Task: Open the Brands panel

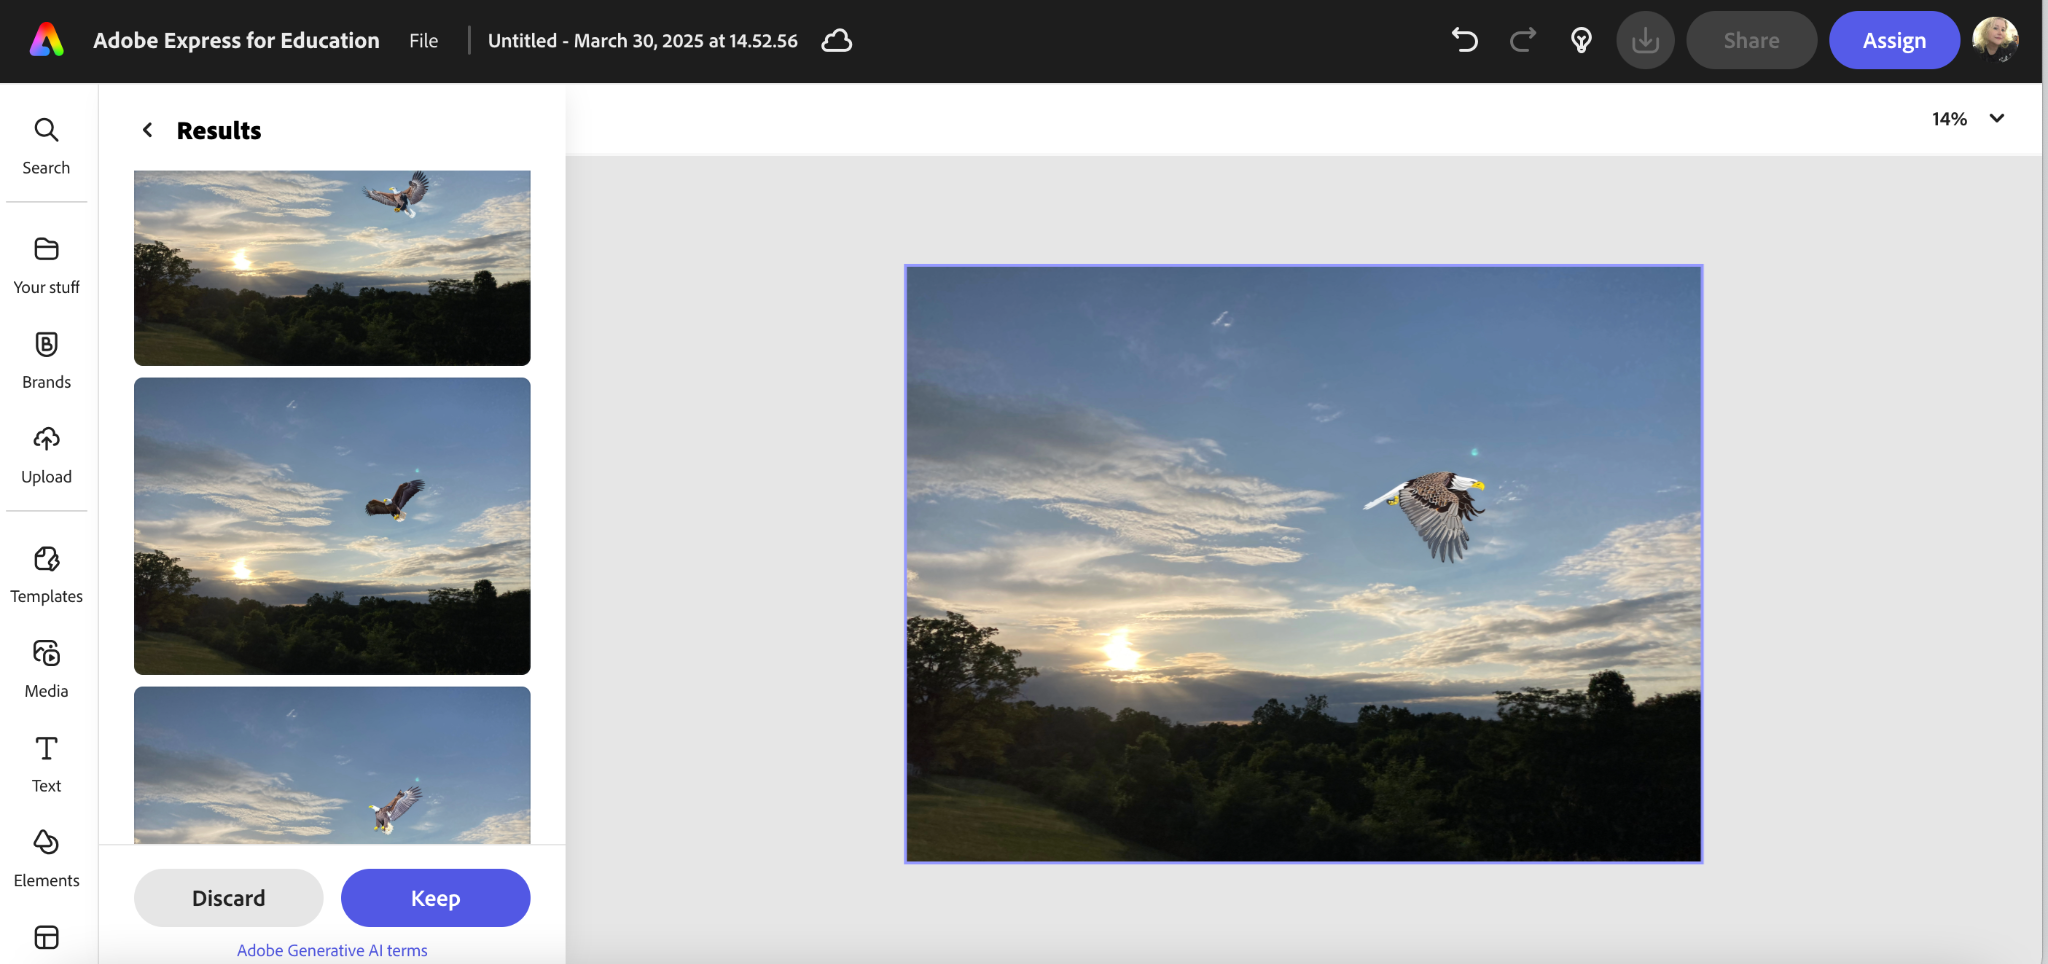Action: (46, 359)
